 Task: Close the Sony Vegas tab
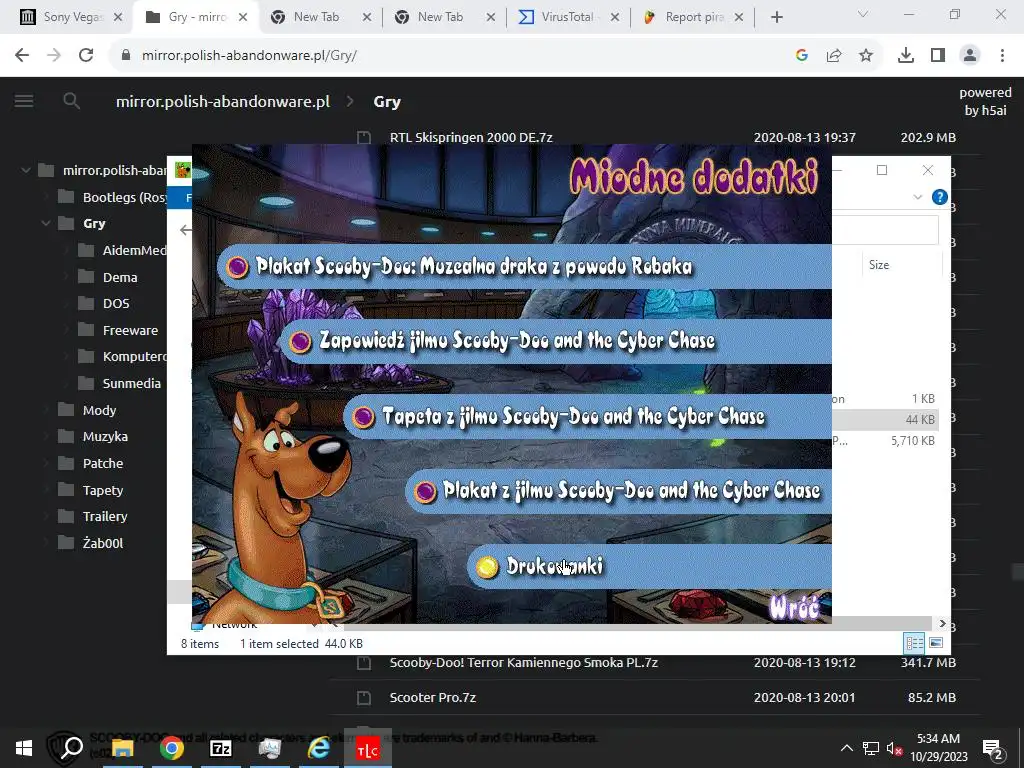(x=118, y=18)
